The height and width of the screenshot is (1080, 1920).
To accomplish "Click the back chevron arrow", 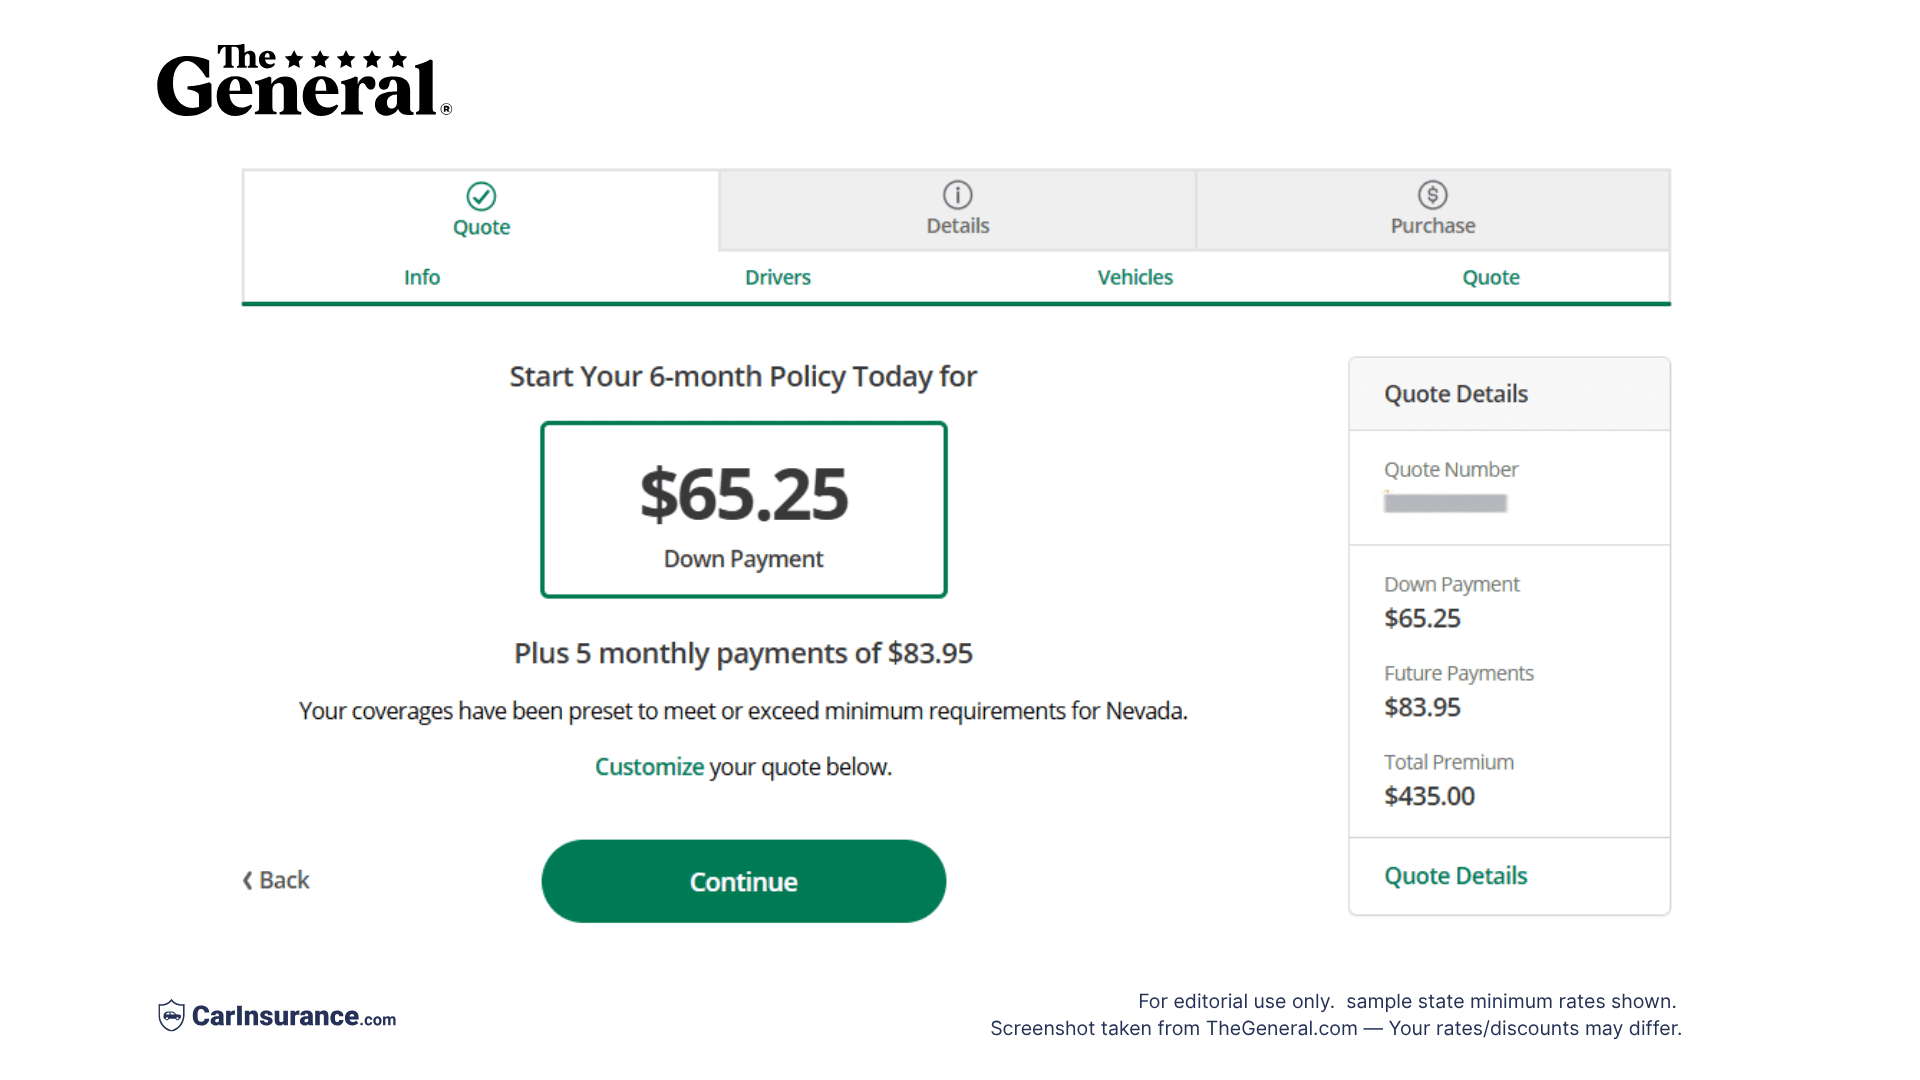I will coord(247,880).
